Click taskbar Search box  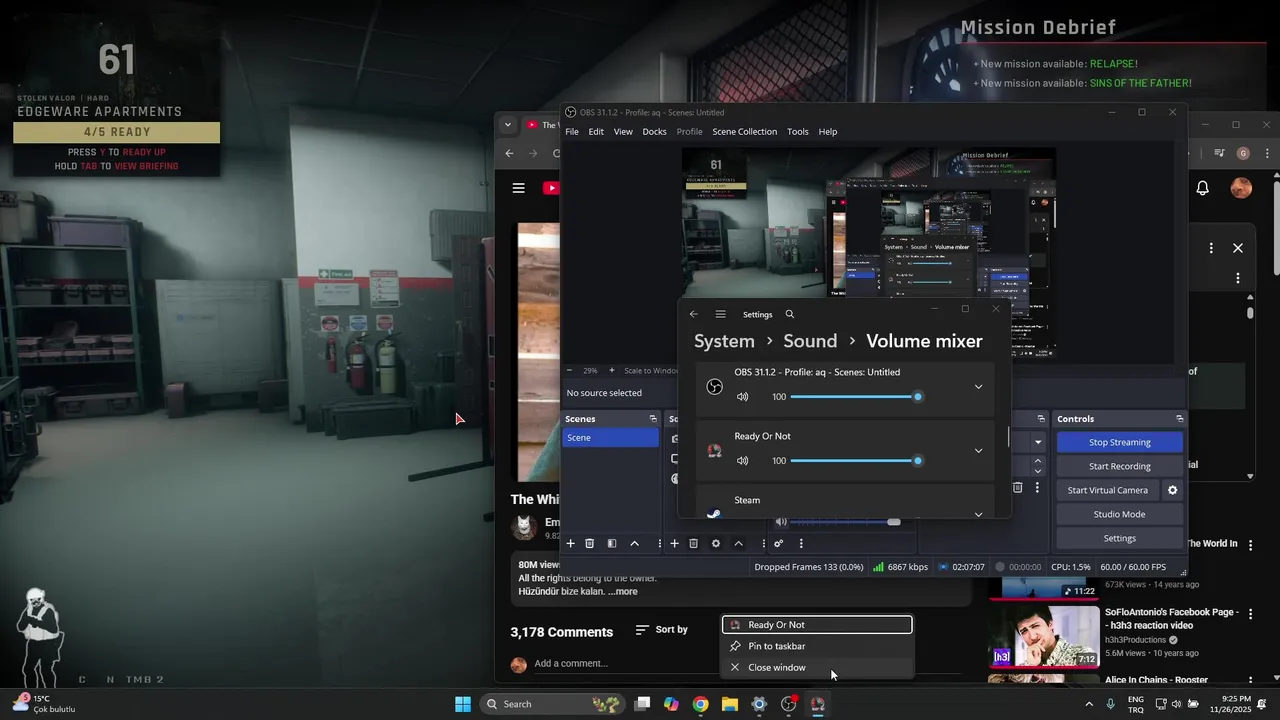coord(552,704)
